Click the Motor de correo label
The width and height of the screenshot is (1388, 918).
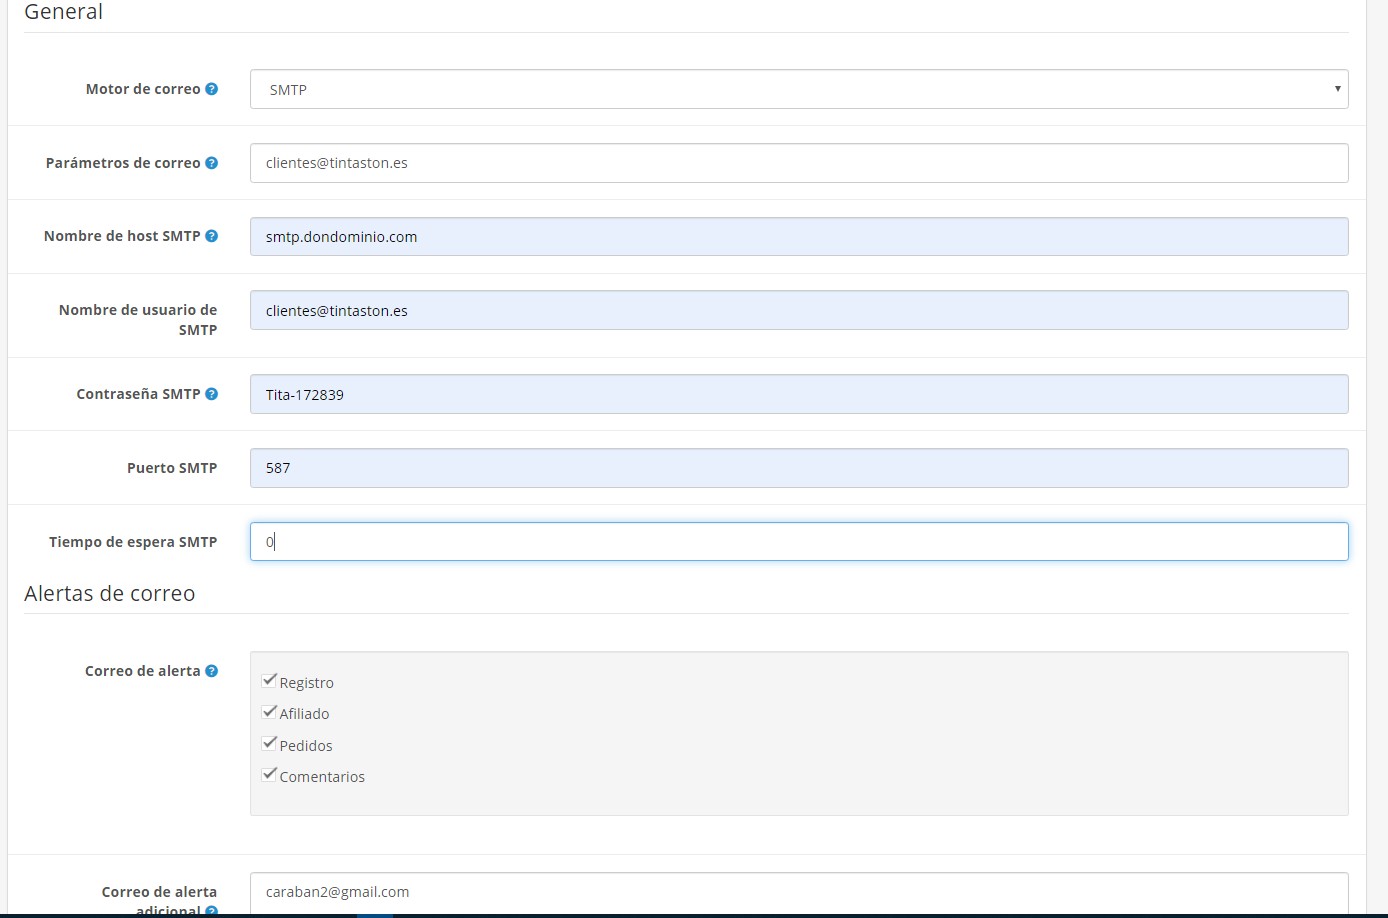[x=143, y=89]
